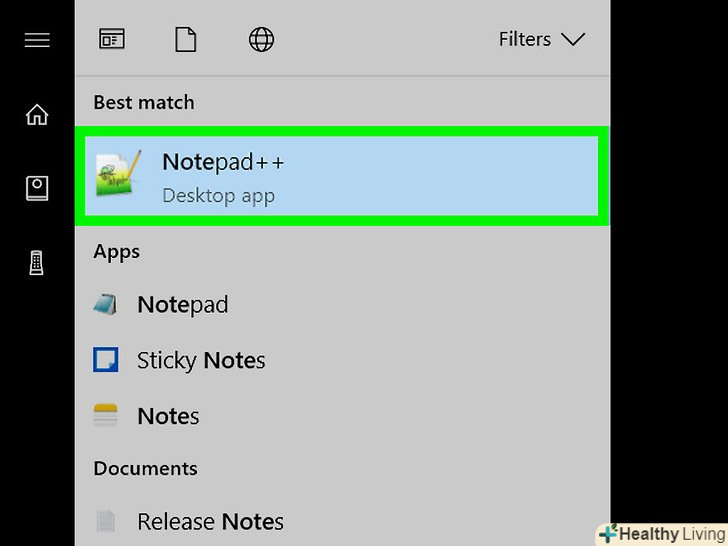Click the Notepad++ app icon
This screenshot has width=728, height=546.
click(118, 174)
